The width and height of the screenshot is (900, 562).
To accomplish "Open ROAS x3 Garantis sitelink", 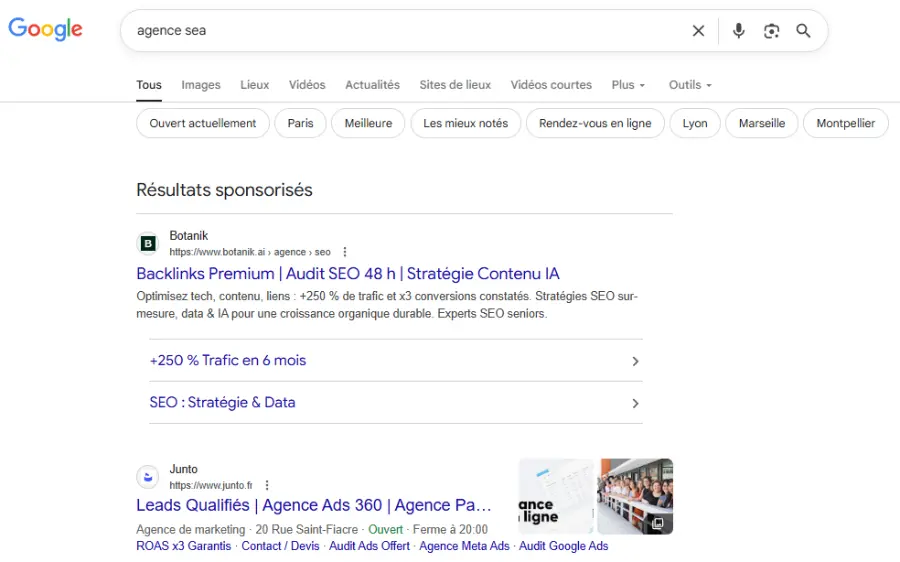I will pyautogui.click(x=184, y=546).
